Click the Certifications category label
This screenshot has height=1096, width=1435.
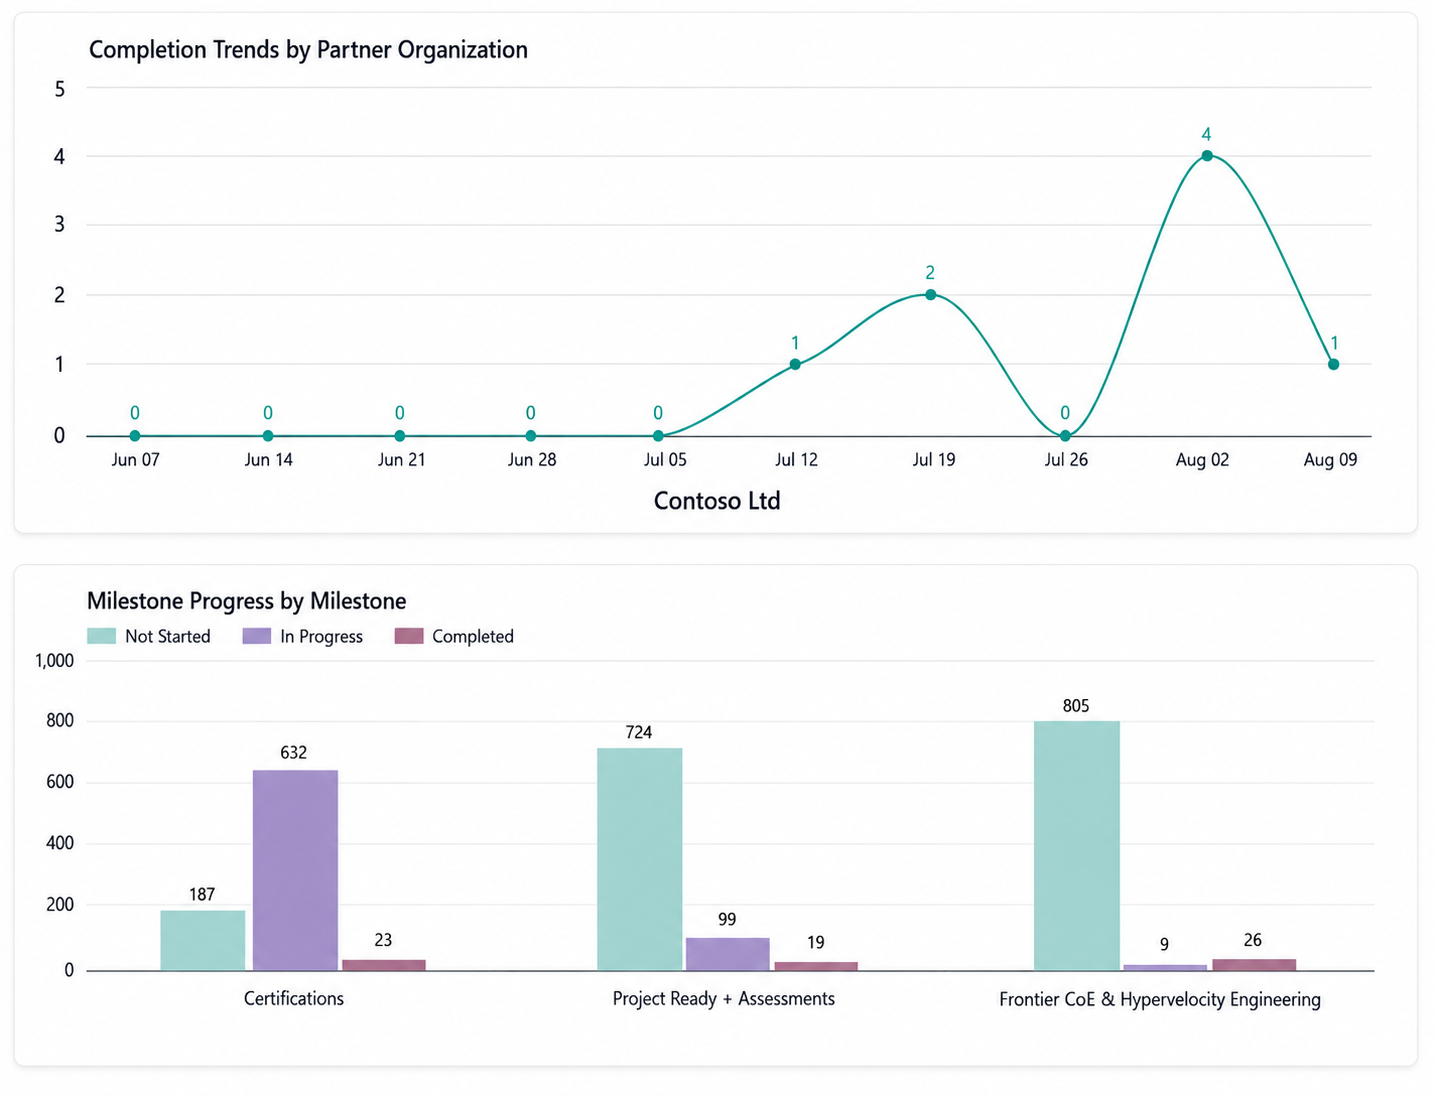click(294, 998)
